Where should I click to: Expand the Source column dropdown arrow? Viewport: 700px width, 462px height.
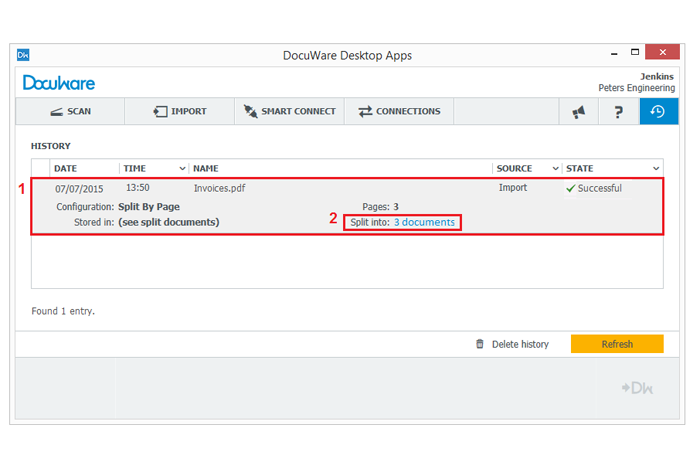point(555,168)
